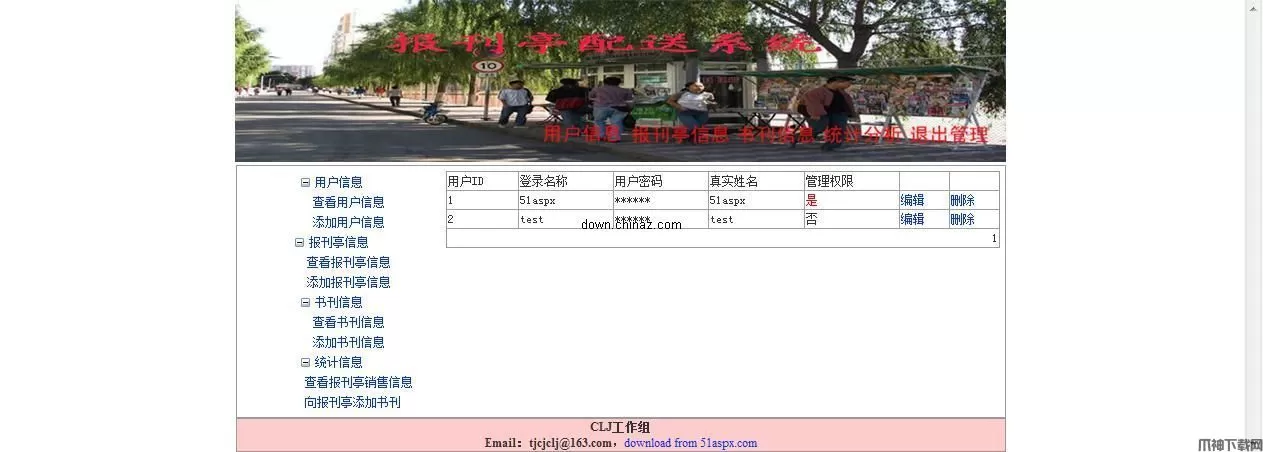Click the 用户信息 tree label
The width and height of the screenshot is (1263, 452).
338,182
